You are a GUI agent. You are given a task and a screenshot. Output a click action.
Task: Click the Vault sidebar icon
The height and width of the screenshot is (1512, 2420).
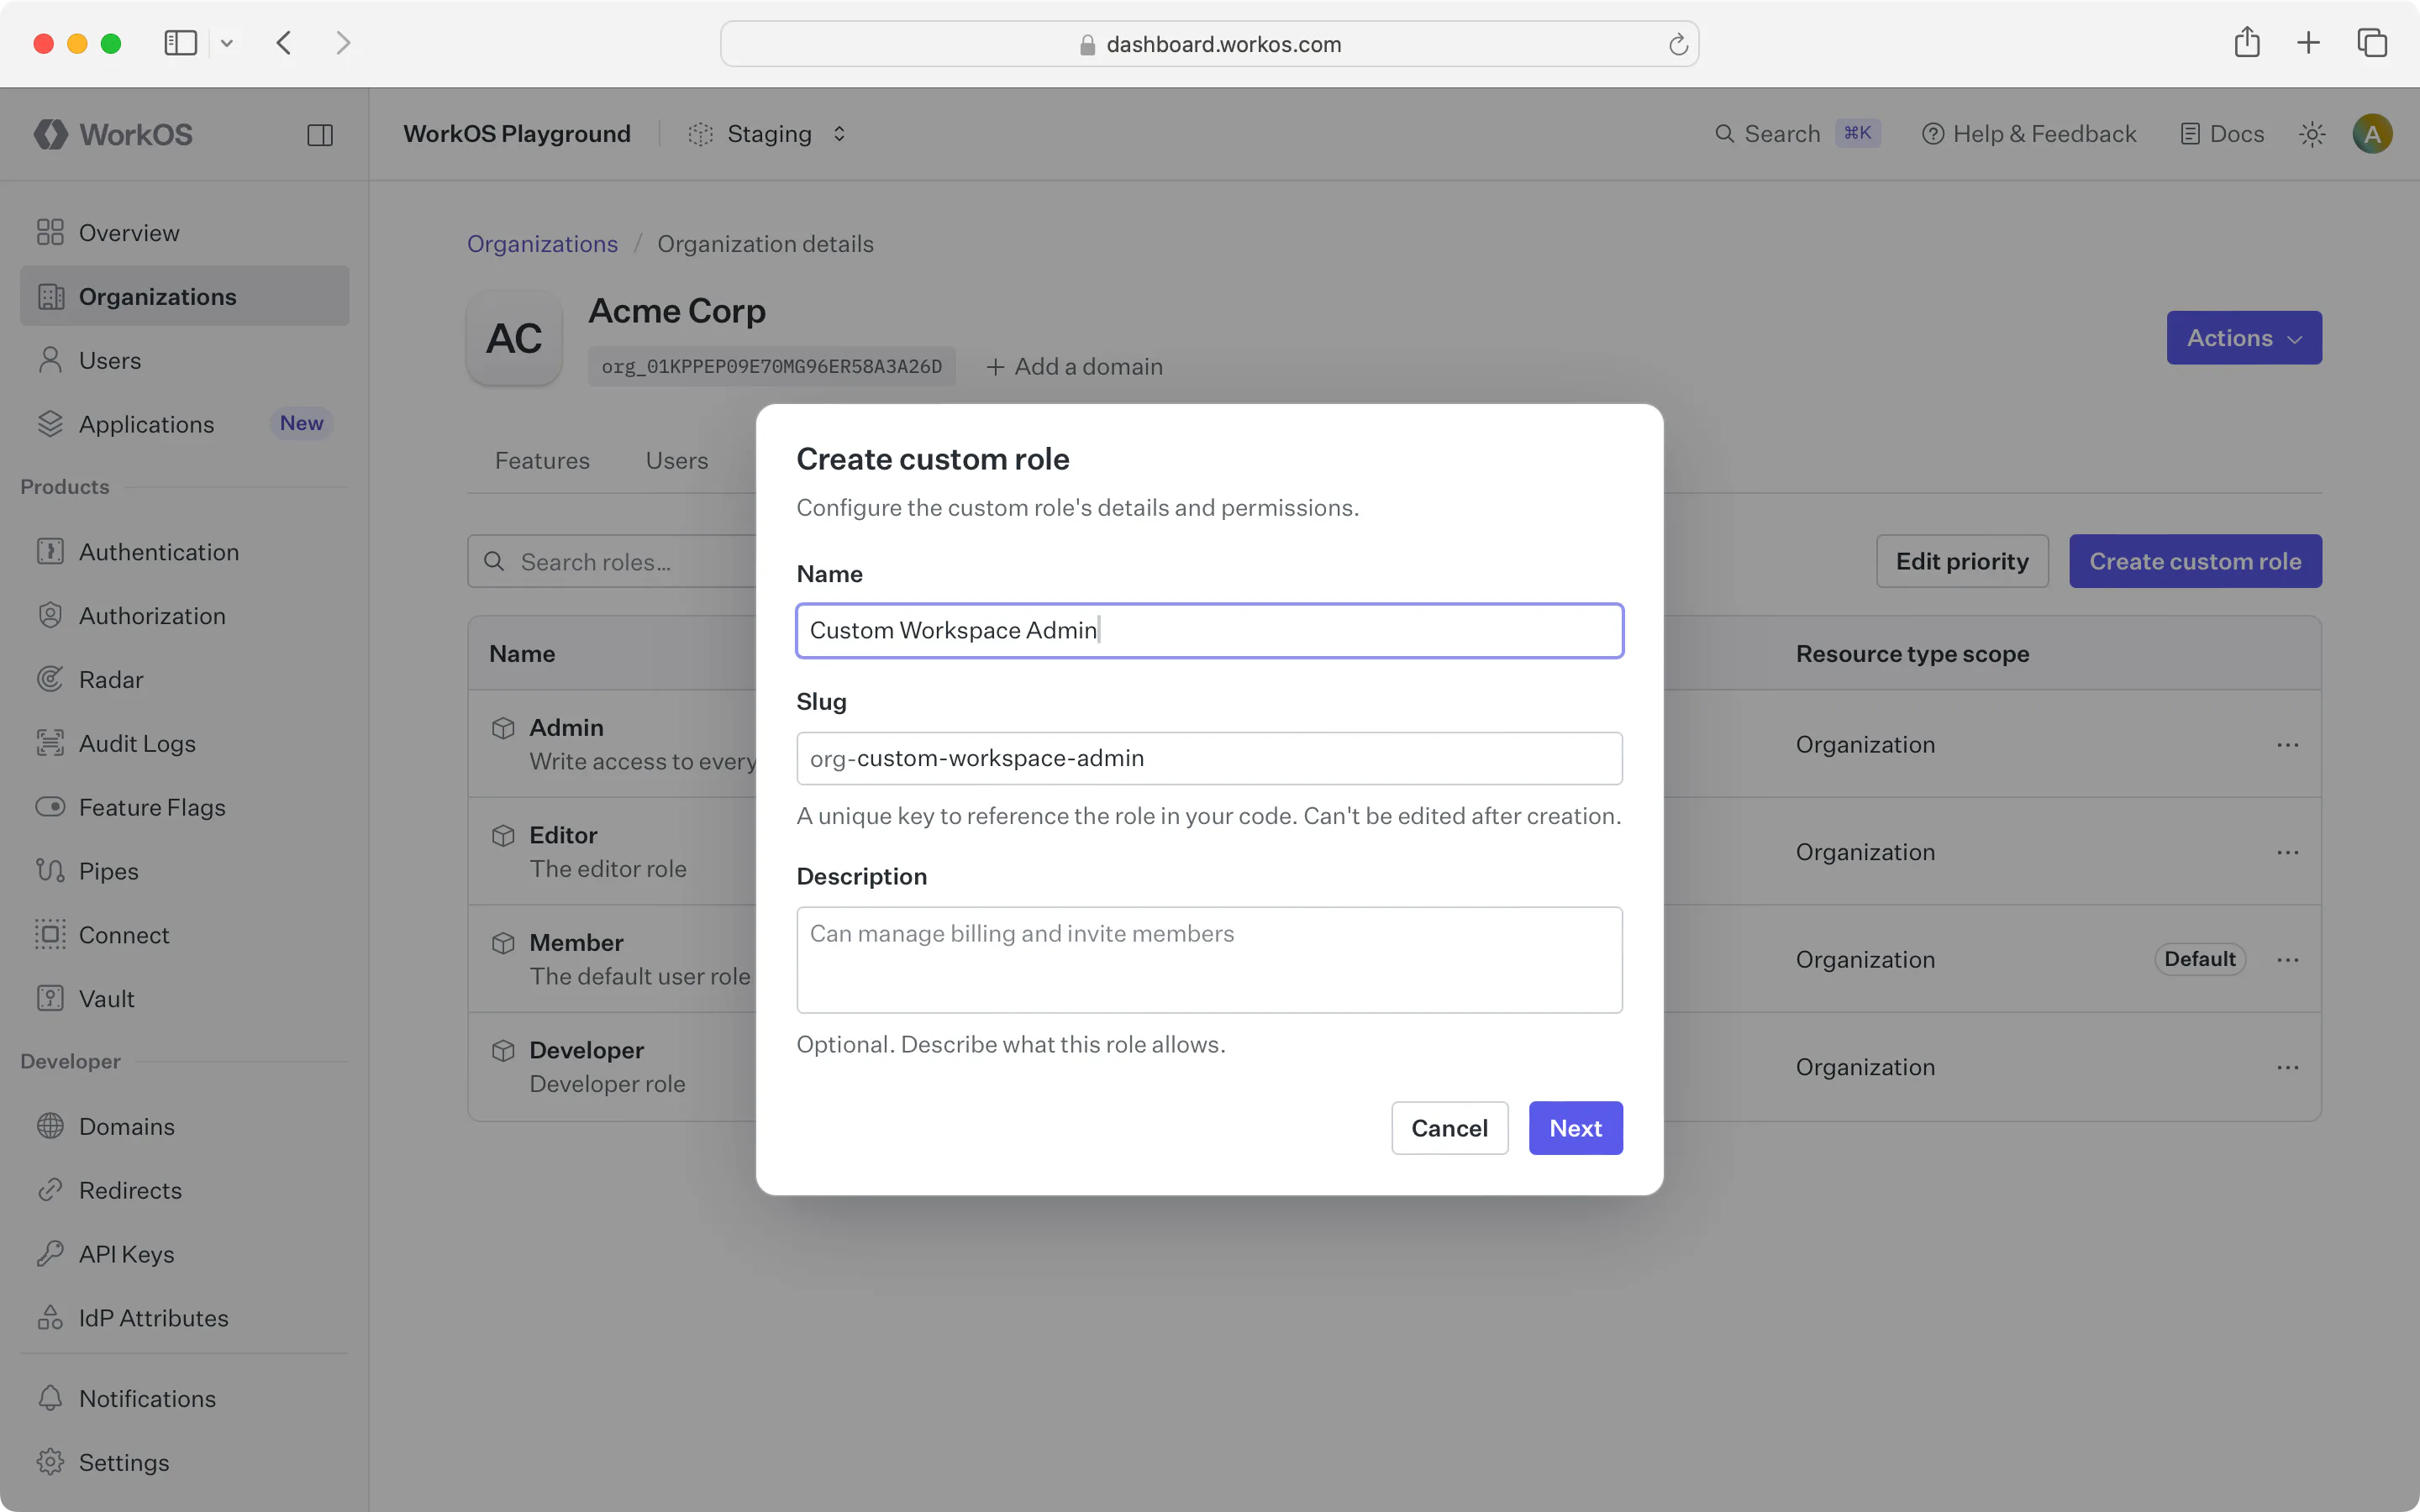click(51, 998)
